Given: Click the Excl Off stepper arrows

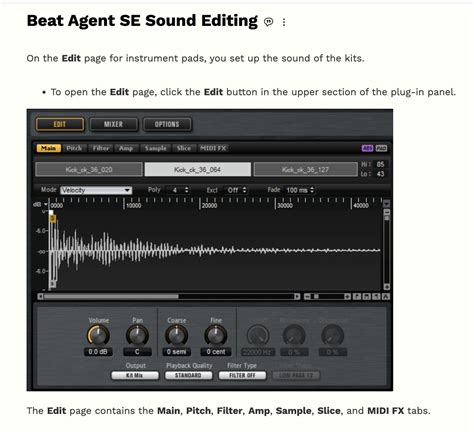Looking at the screenshot, I should coord(245,190).
